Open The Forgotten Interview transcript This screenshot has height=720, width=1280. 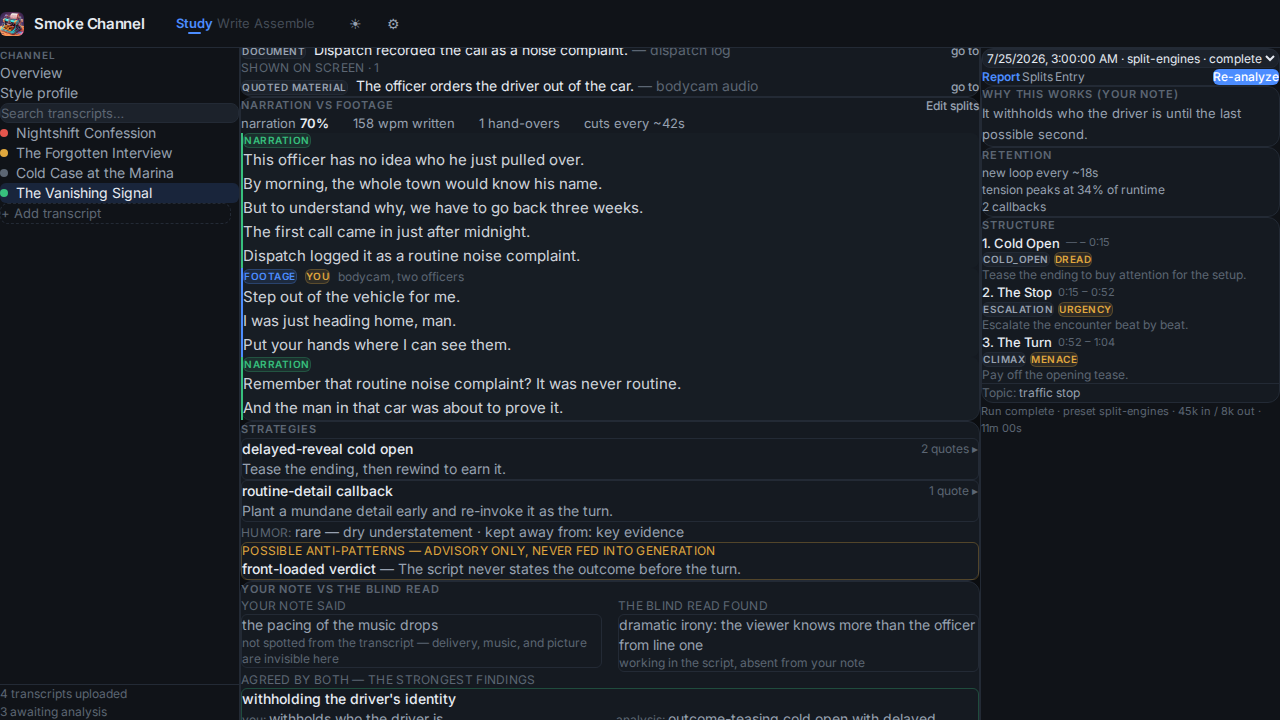(119, 153)
